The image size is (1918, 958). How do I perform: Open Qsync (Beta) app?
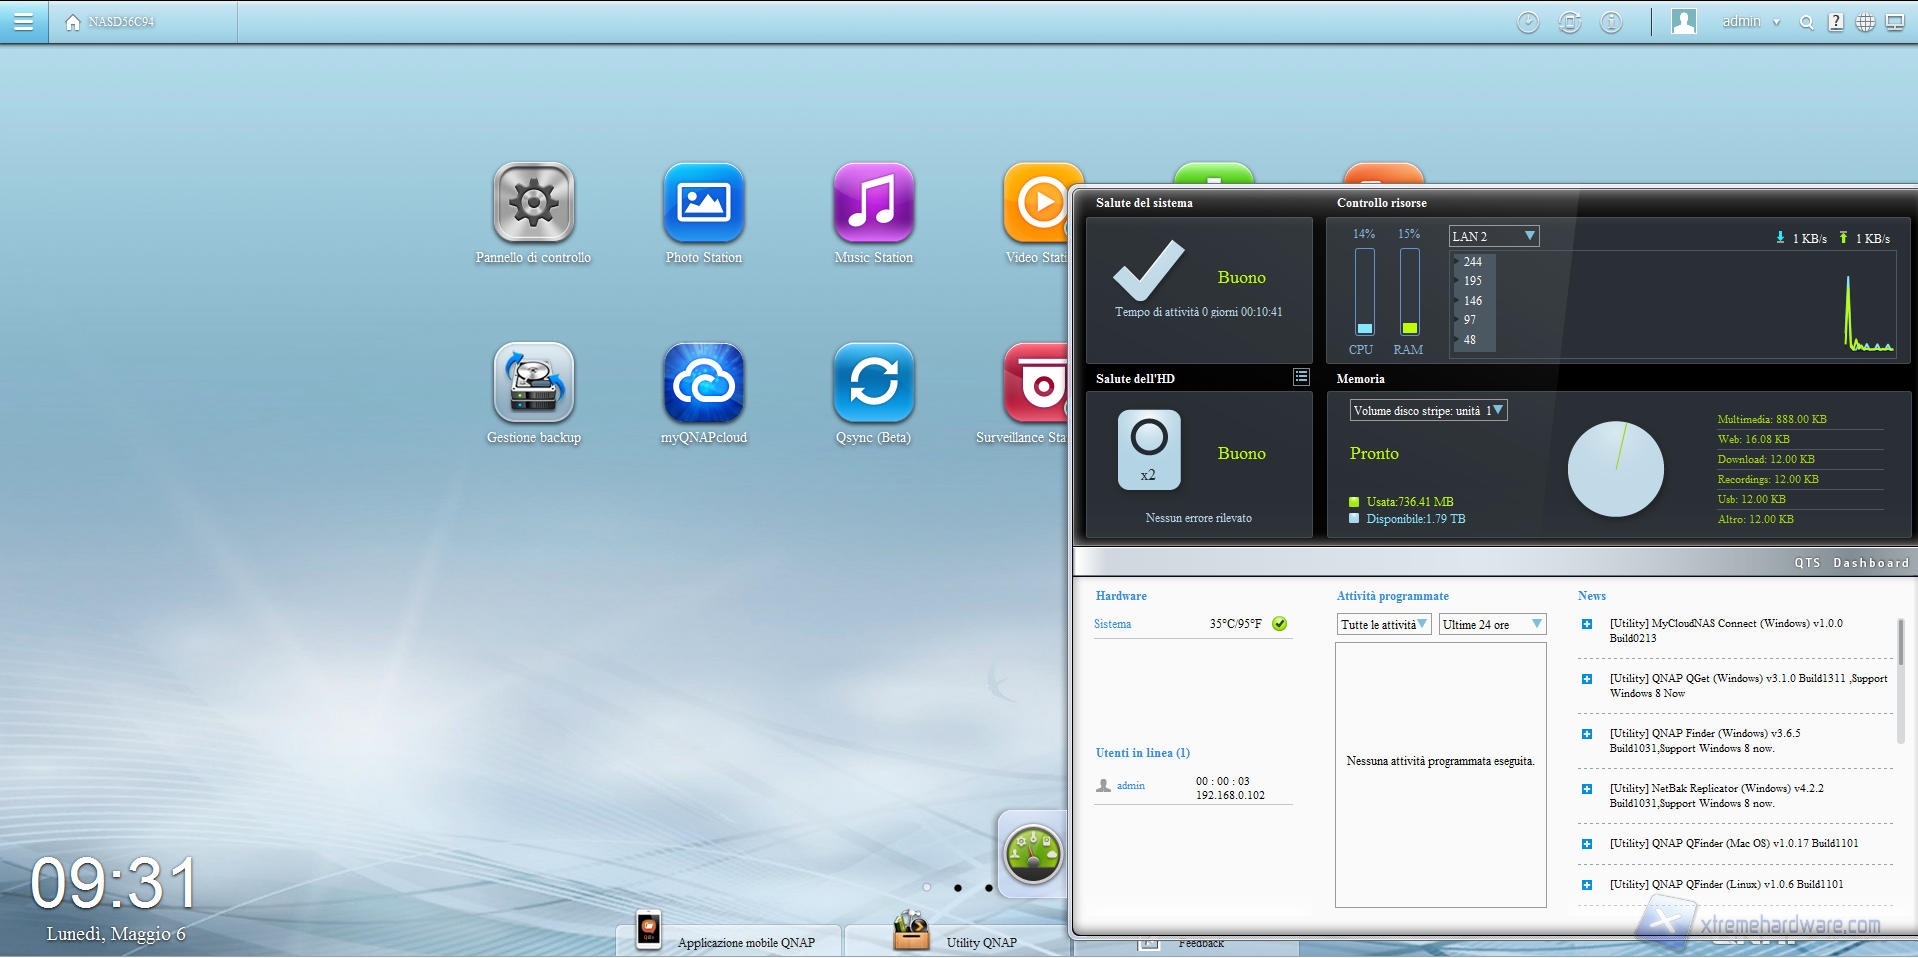[x=873, y=383]
